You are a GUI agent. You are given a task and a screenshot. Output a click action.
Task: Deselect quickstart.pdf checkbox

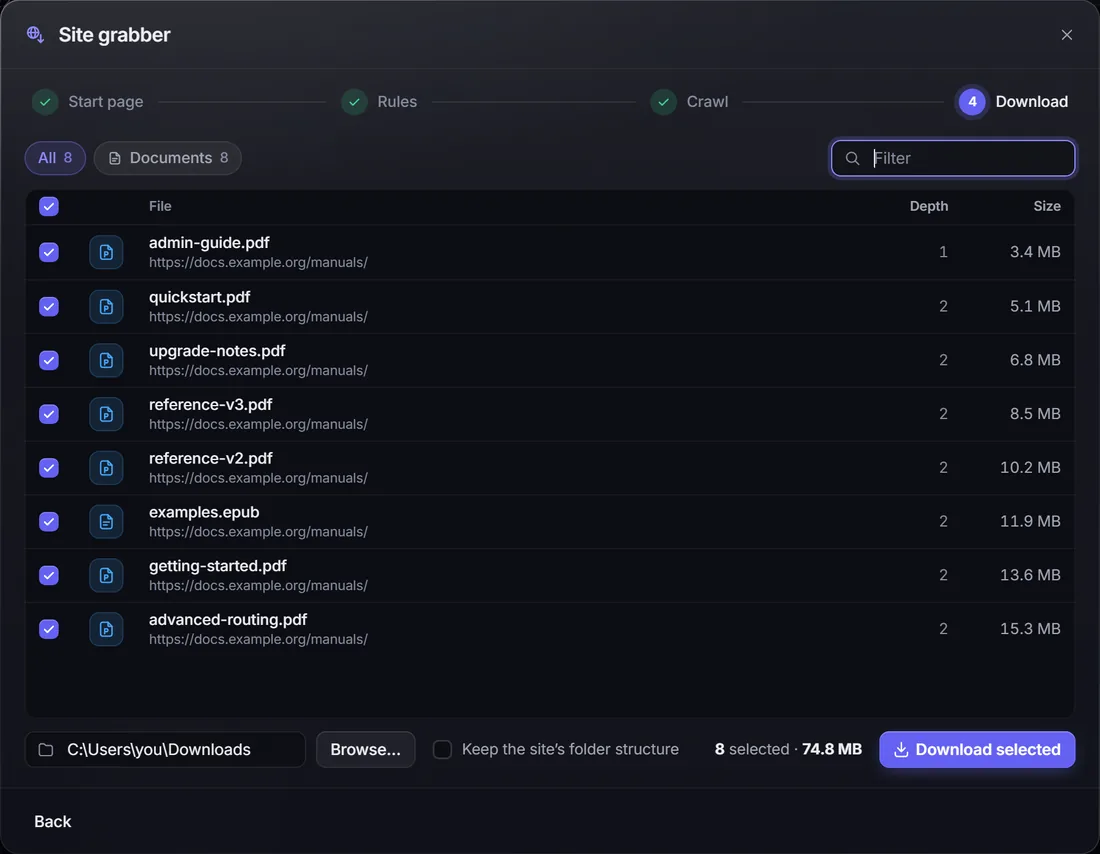click(x=49, y=307)
